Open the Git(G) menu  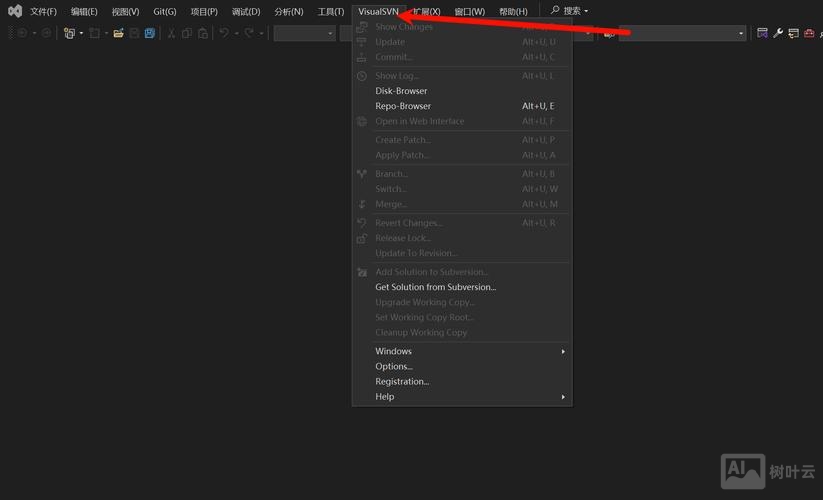[164, 11]
